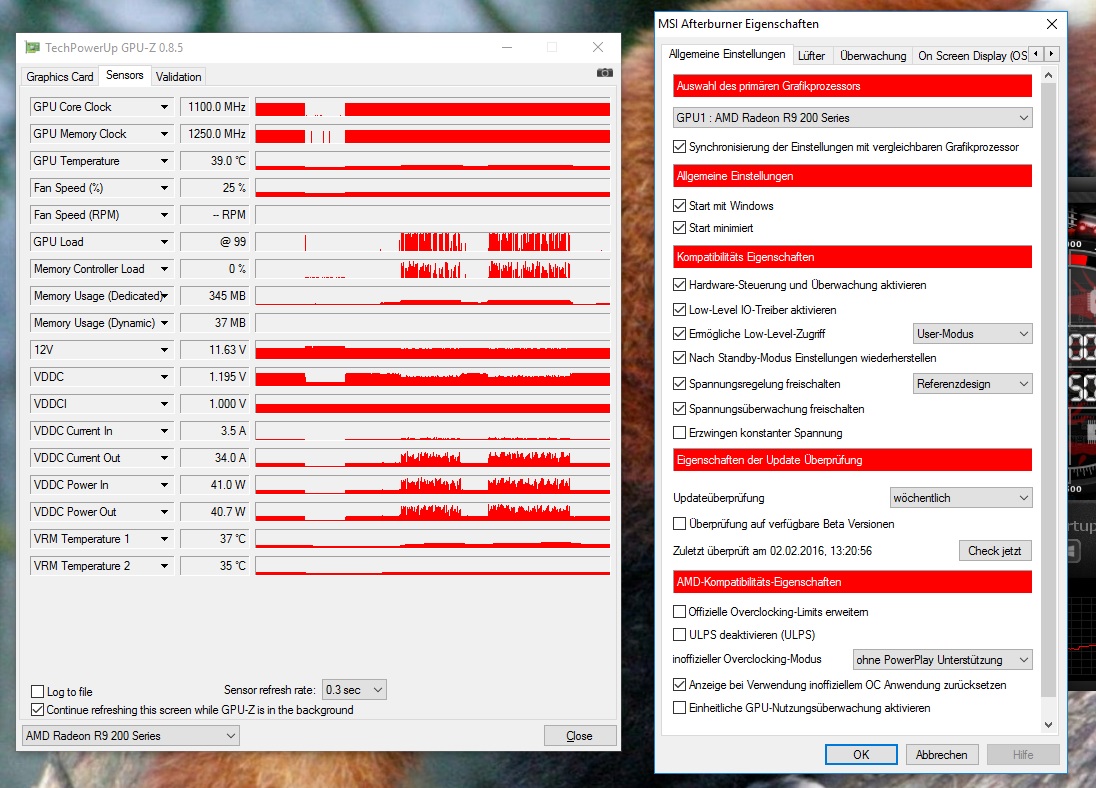Open Sensor refresh rate dropdown
The width and height of the screenshot is (1096, 788).
click(354, 690)
